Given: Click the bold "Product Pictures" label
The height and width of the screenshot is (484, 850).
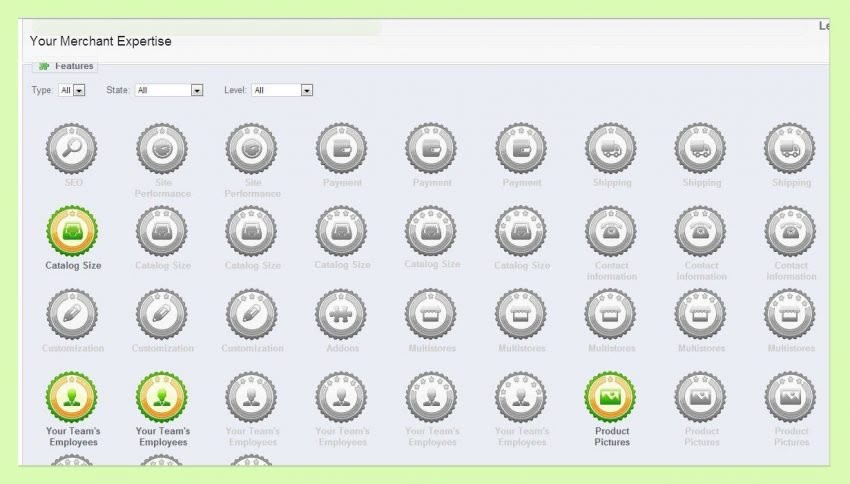Looking at the screenshot, I should pos(612,436).
